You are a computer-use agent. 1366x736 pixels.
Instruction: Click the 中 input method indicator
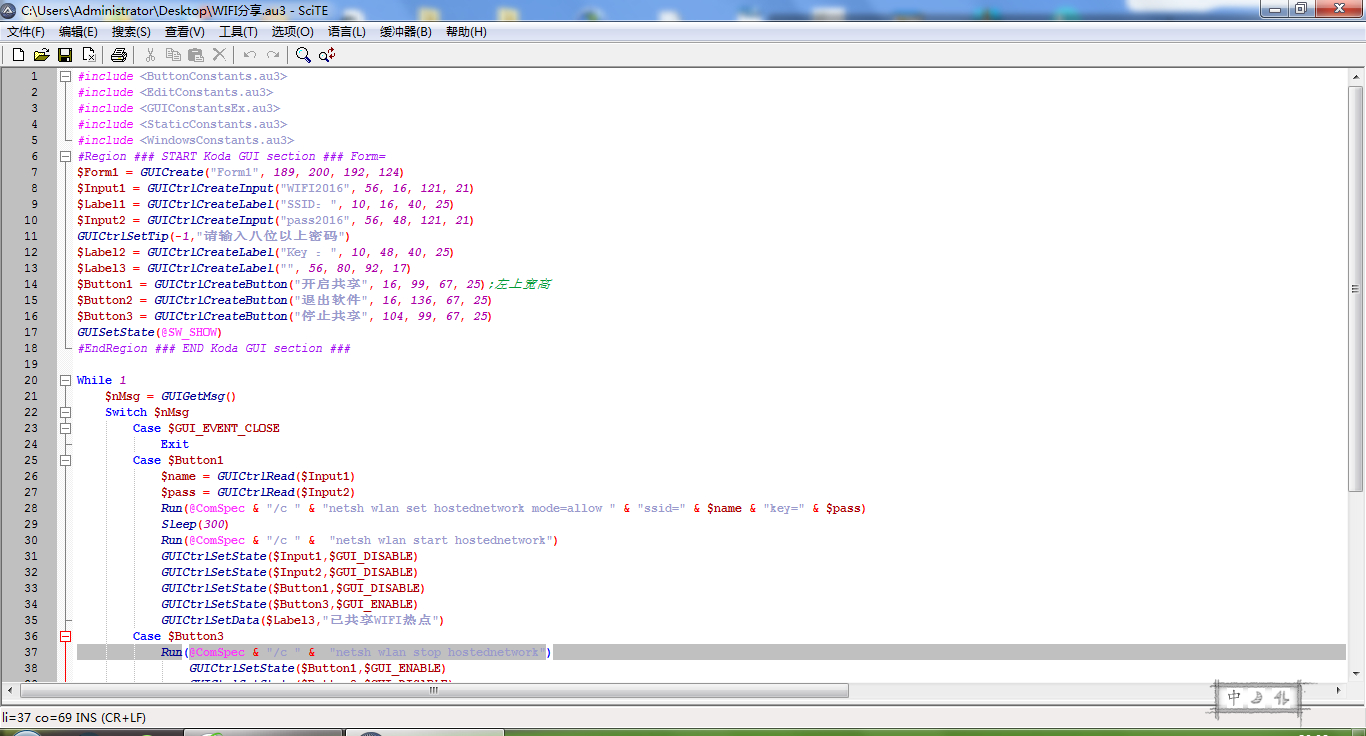(x=1235, y=697)
